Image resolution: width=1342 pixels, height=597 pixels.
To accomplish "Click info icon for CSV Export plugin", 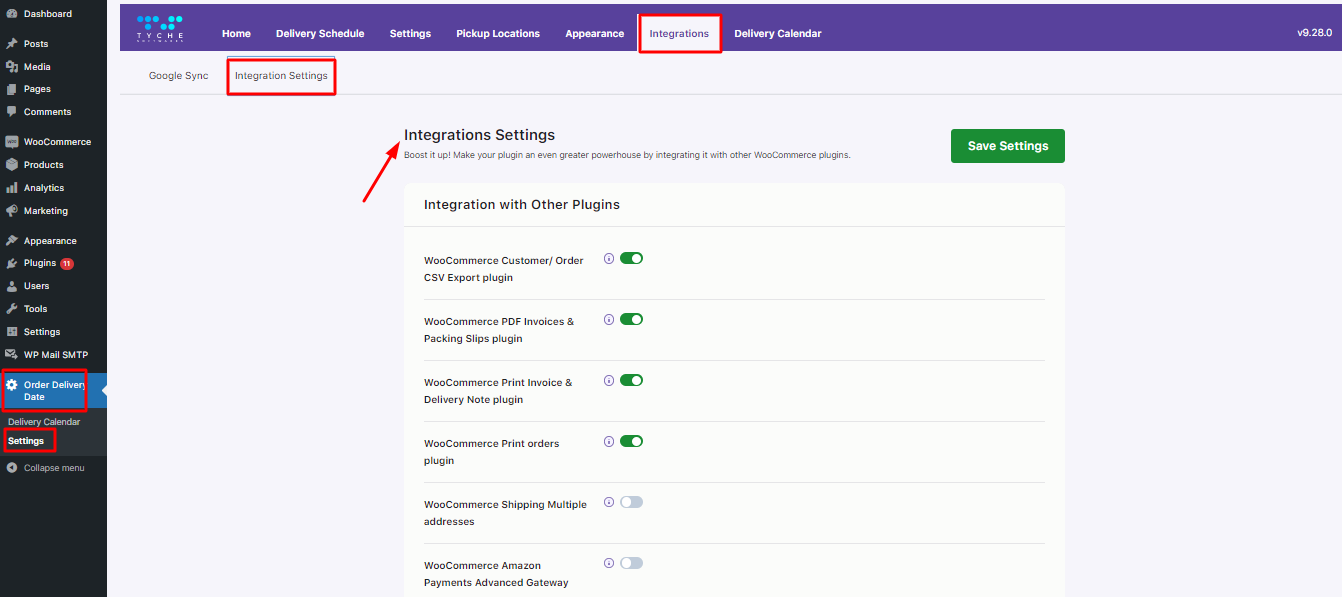I will (609, 258).
